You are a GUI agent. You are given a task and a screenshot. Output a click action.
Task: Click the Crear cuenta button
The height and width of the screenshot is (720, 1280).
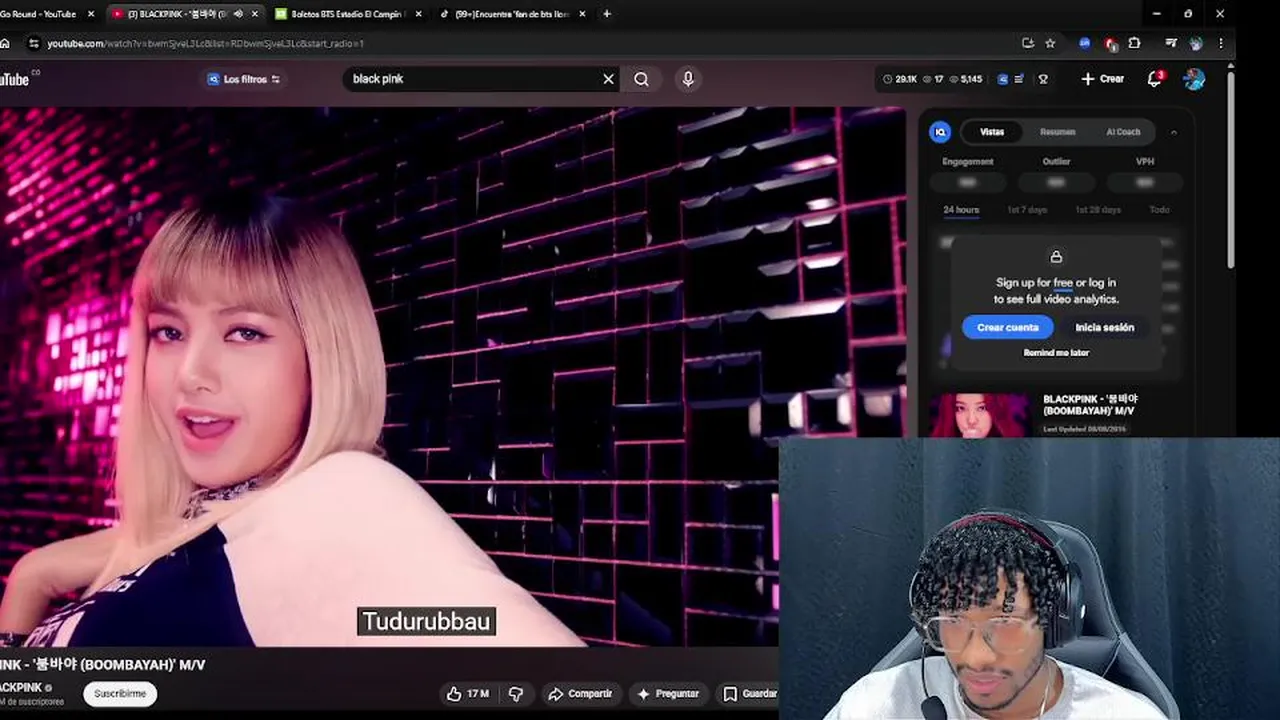point(1007,327)
